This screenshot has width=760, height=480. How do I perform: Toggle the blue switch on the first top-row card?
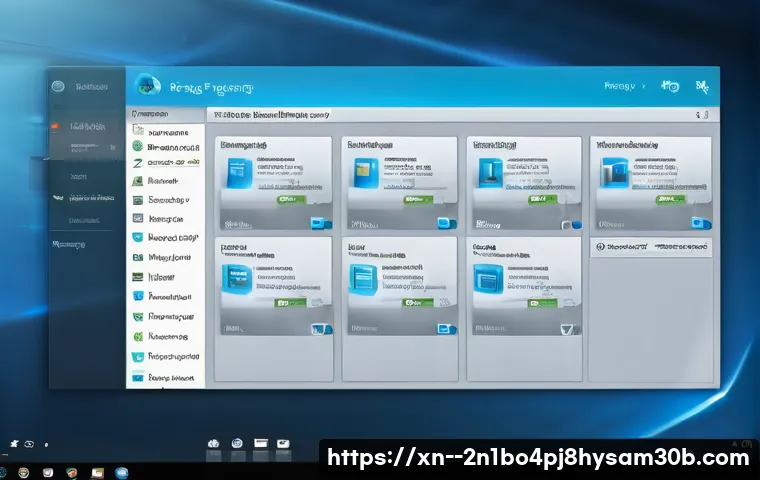point(320,222)
